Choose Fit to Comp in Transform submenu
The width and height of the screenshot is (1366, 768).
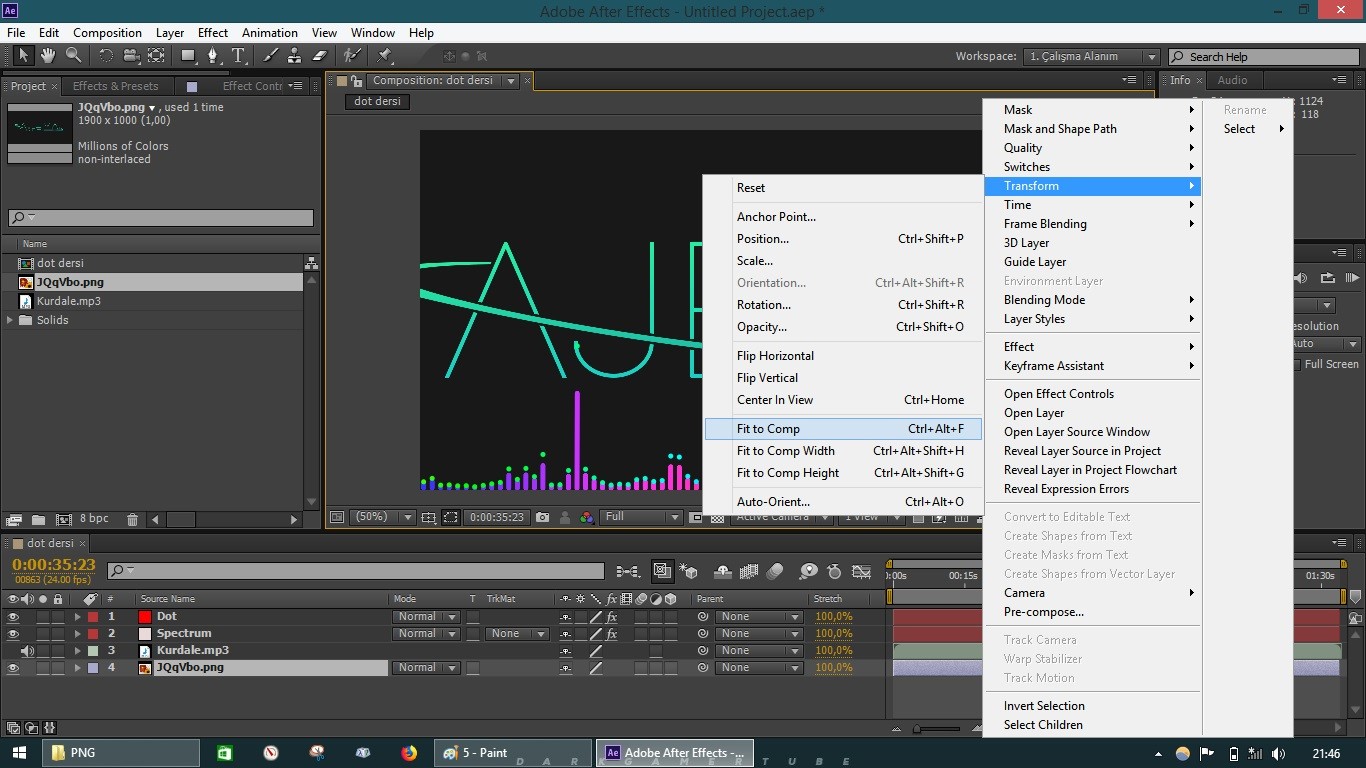click(843, 429)
